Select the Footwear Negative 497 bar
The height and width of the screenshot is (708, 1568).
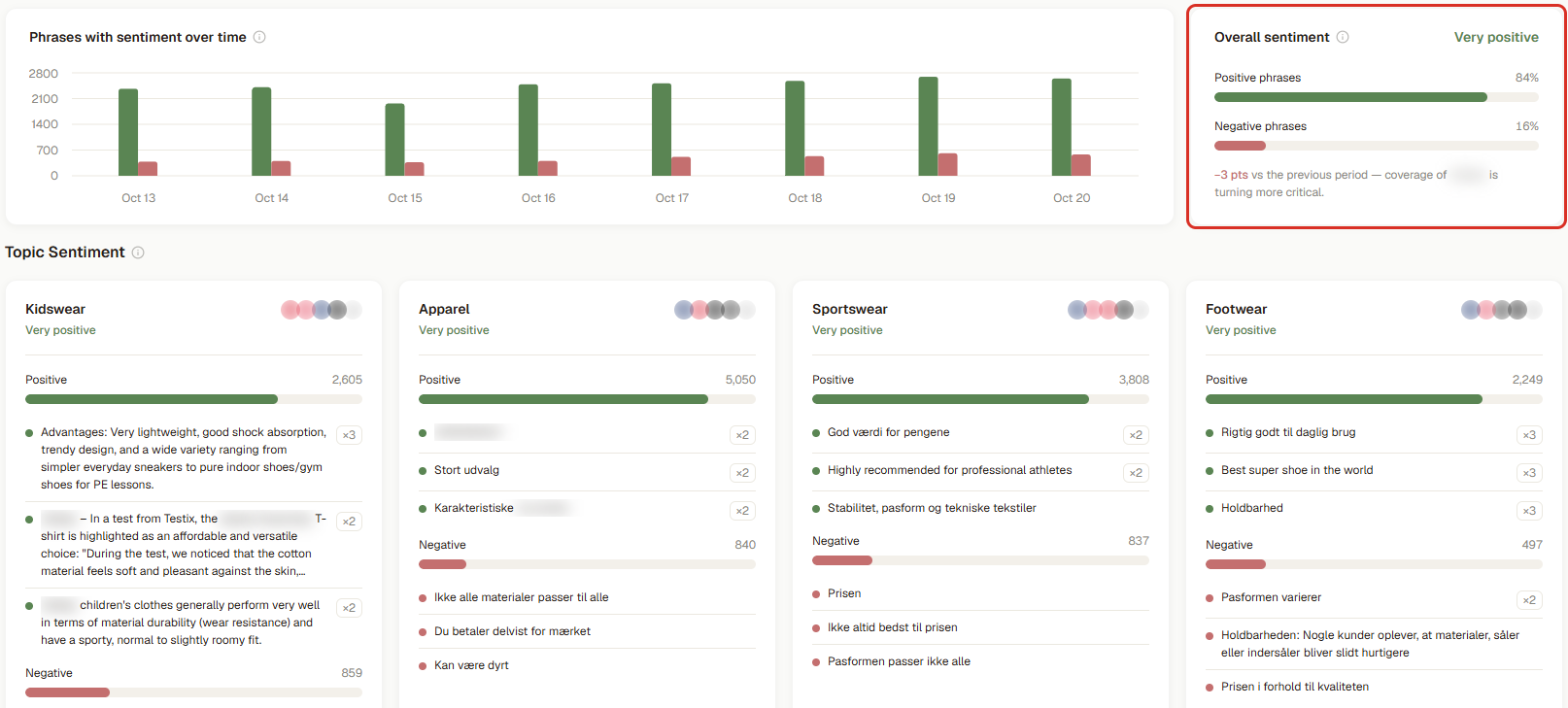[1374, 564]
